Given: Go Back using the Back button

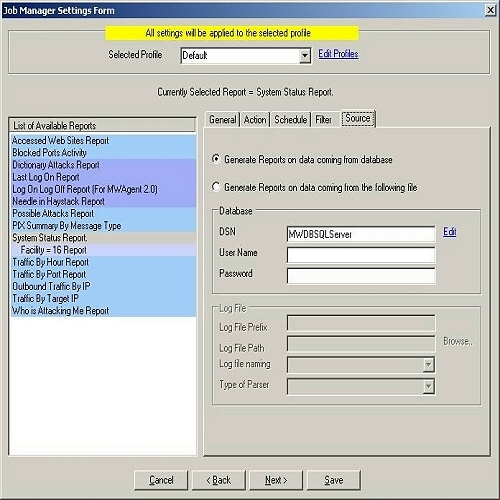Looking at the screenshot, I should [x=219, y=480].
